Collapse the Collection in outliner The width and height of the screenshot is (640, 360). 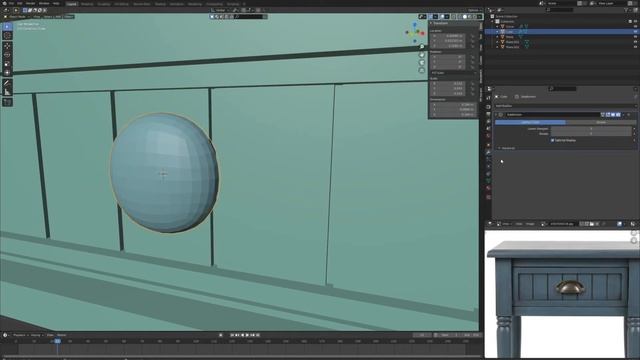tap(493, 21)
